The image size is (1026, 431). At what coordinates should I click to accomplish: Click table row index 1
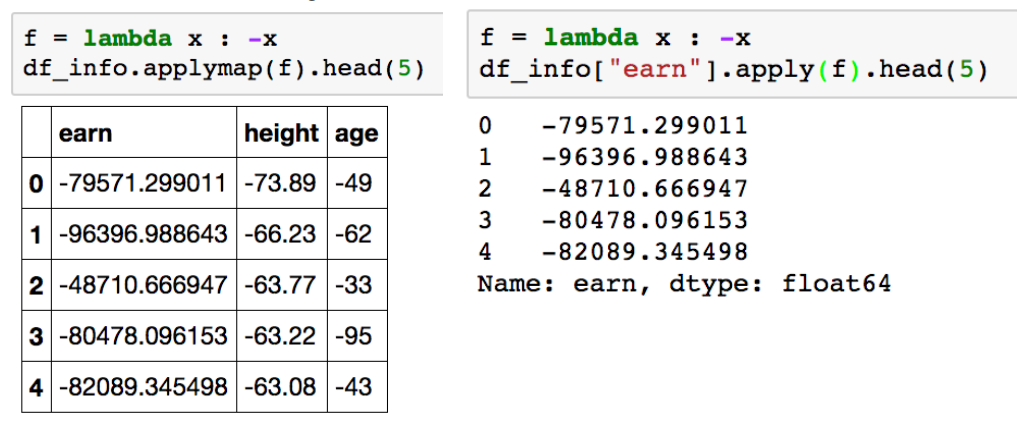(x=37, y=234)
